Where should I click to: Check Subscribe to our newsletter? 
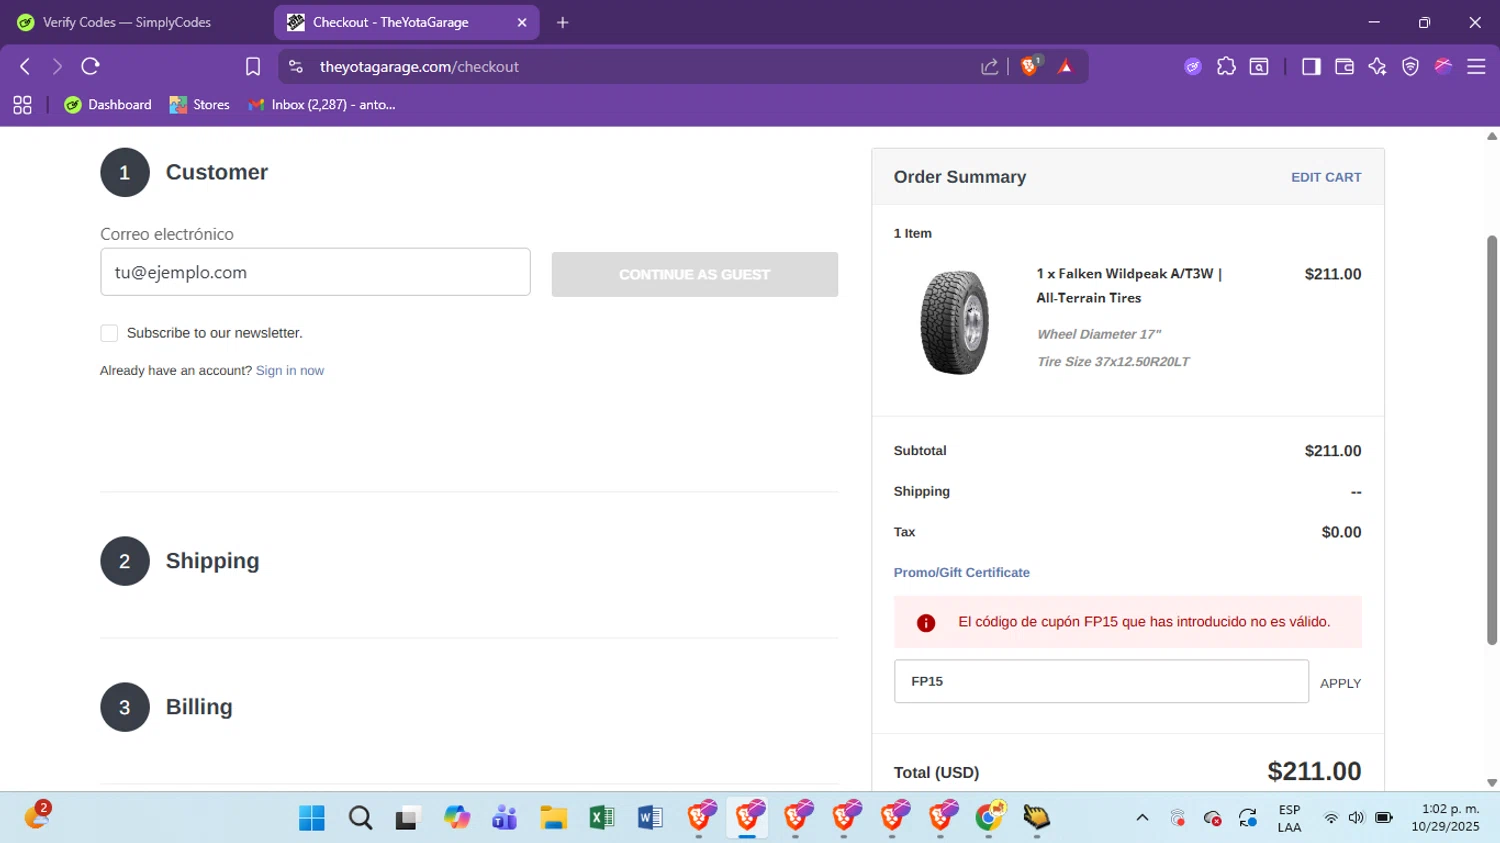[x=109, y=333]
